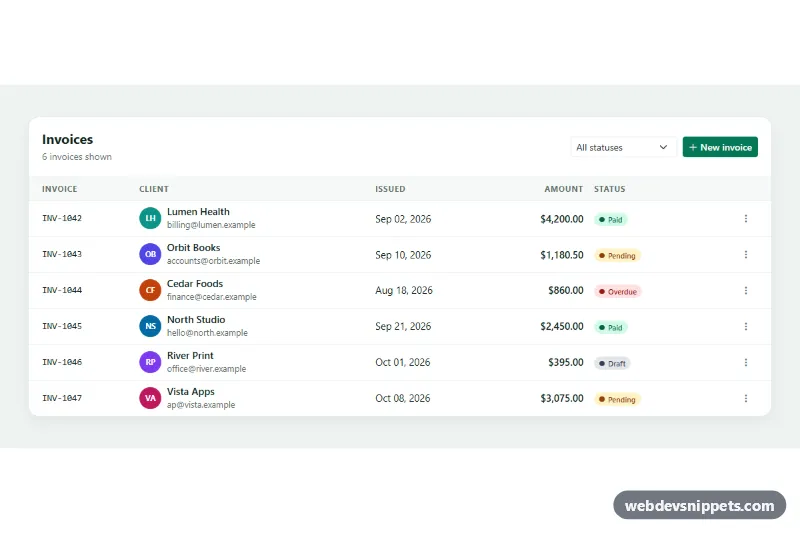
Task: Select invoice number INV-1047
Action: pyautogui.click(x=62, y=398)
